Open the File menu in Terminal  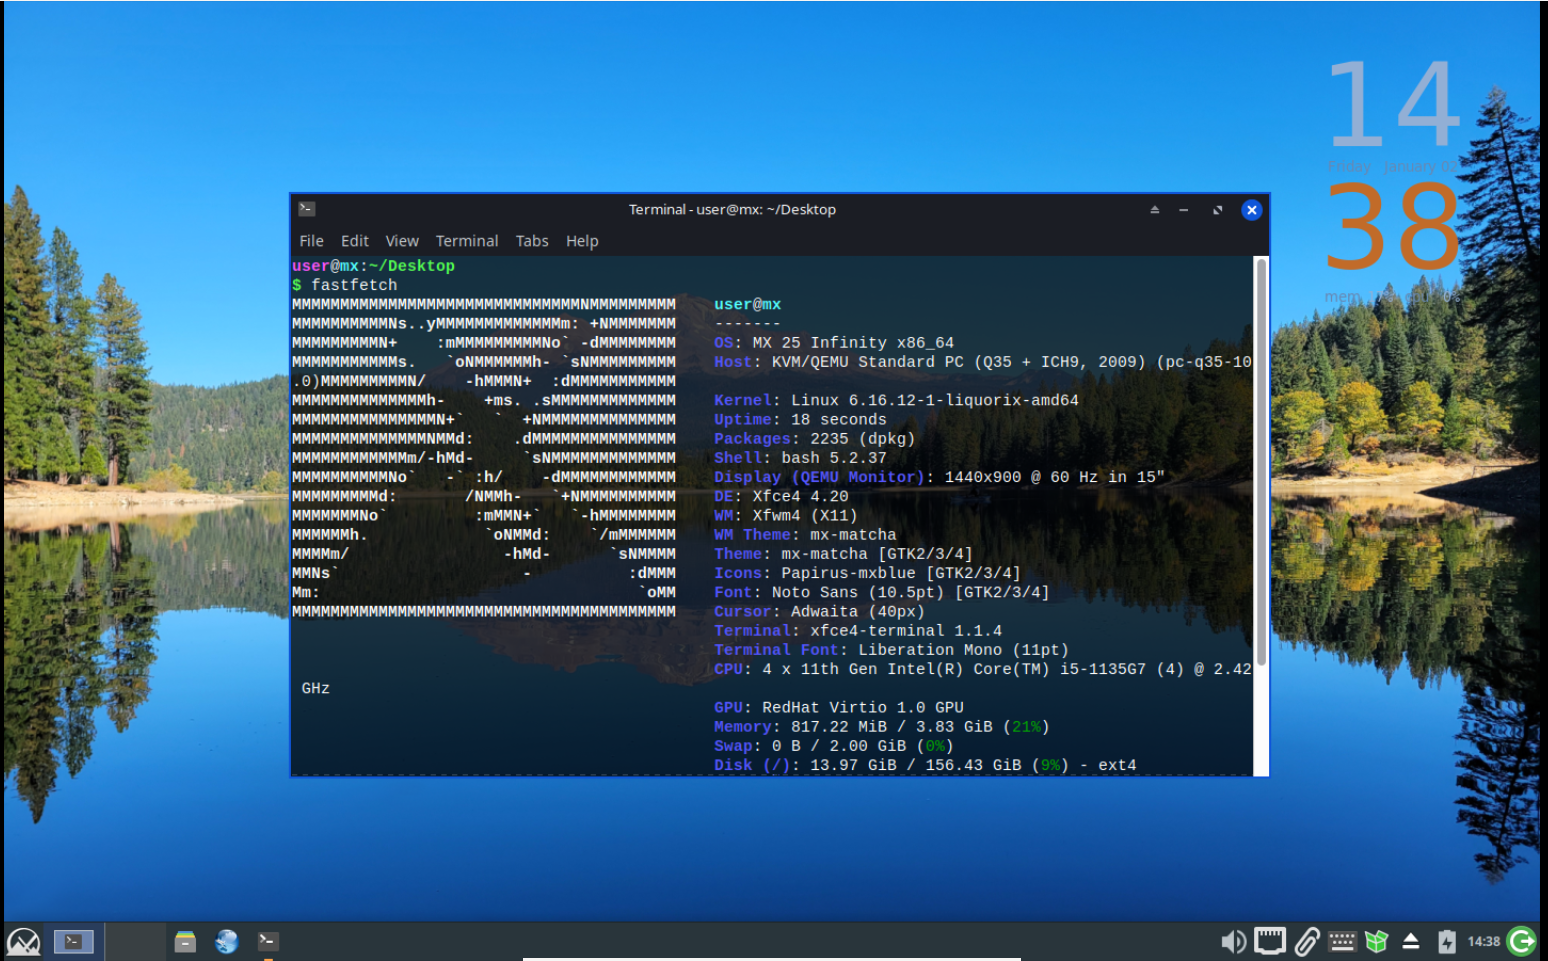coord(312,241)
